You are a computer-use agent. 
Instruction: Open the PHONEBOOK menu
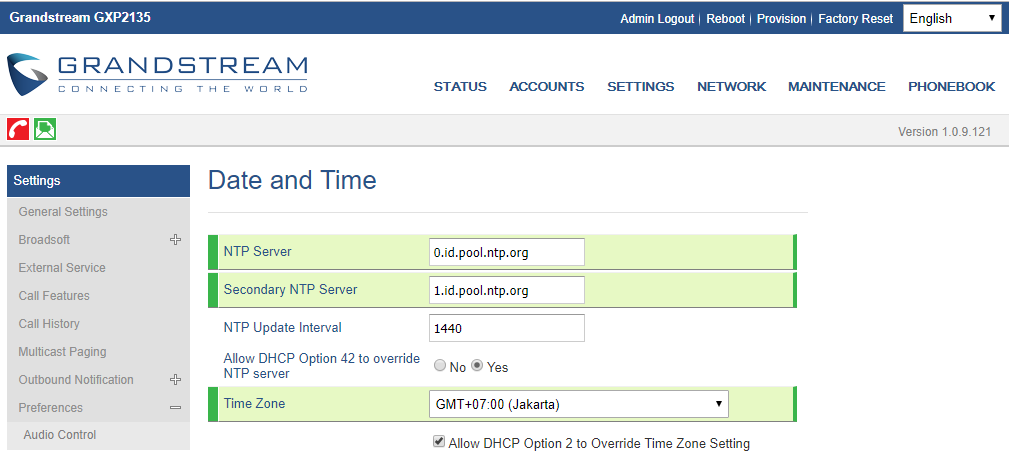pos(952,86)
